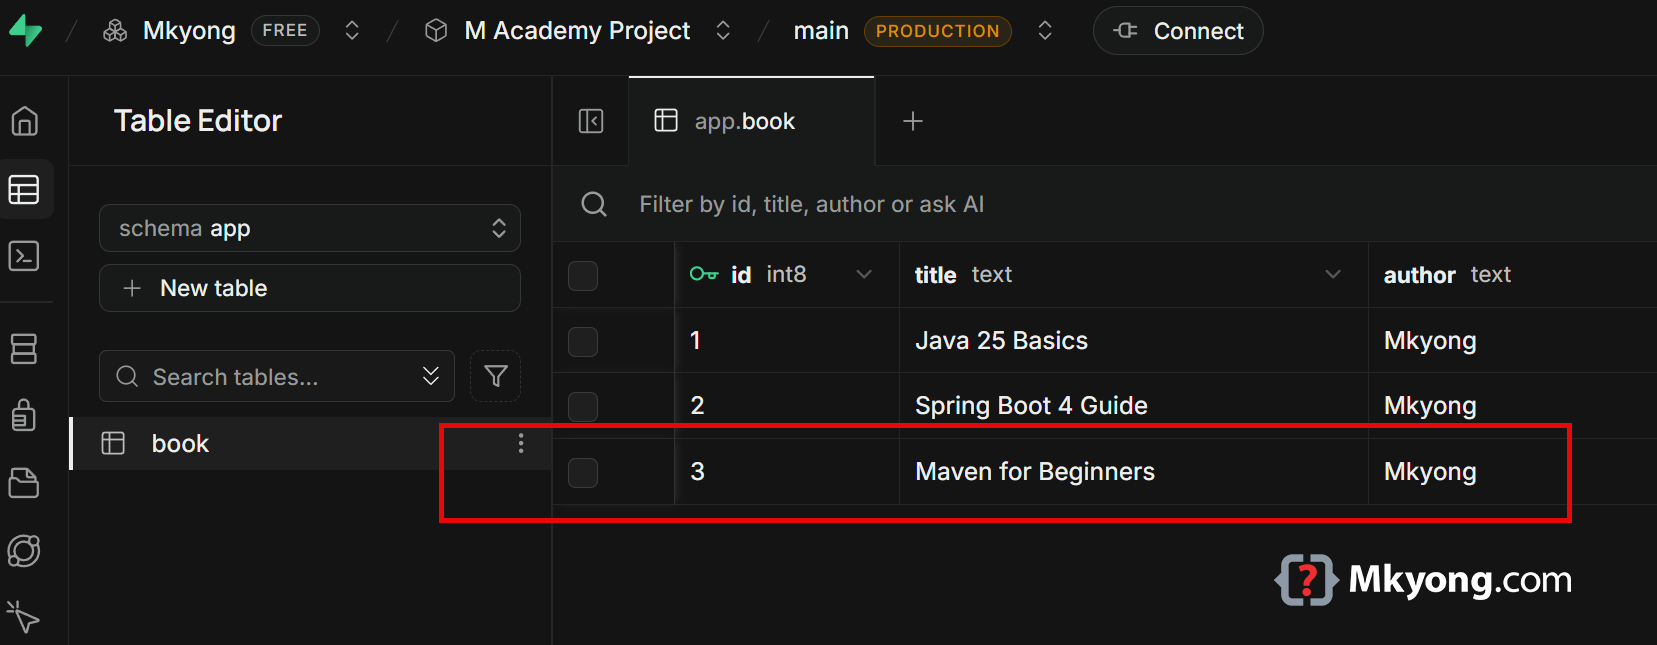Select the 'Java 25 Basics' title cell
The width and height of the screenshot is (1657, 645).
click(x=1134, y=341)
